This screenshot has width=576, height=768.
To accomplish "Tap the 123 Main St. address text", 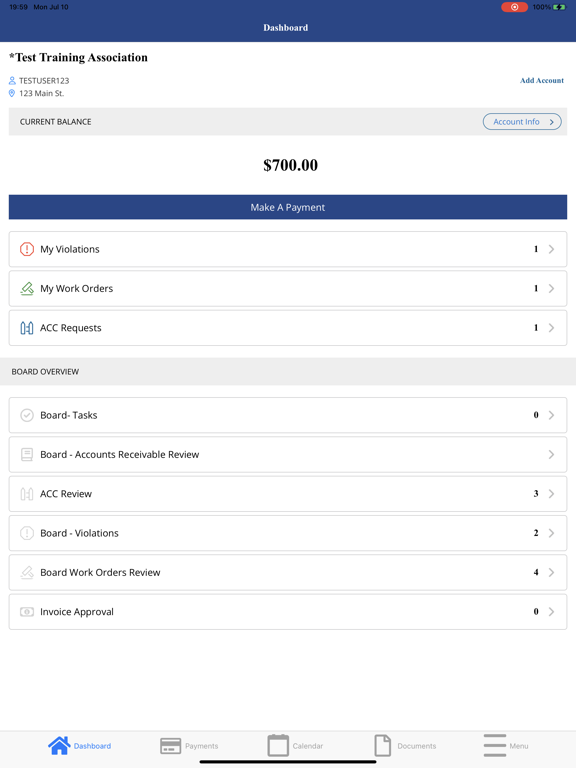I will [42, 93].
